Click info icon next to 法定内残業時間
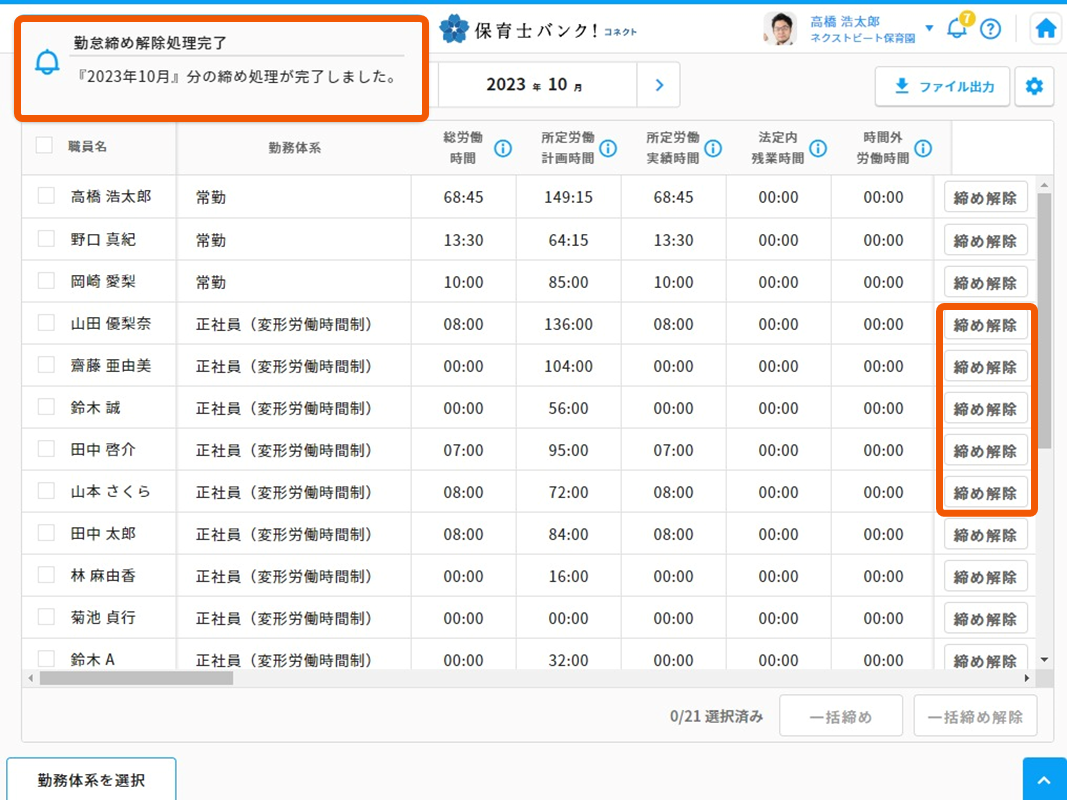This screenshot has height=800, width=1067. click(x=818, y=148)
